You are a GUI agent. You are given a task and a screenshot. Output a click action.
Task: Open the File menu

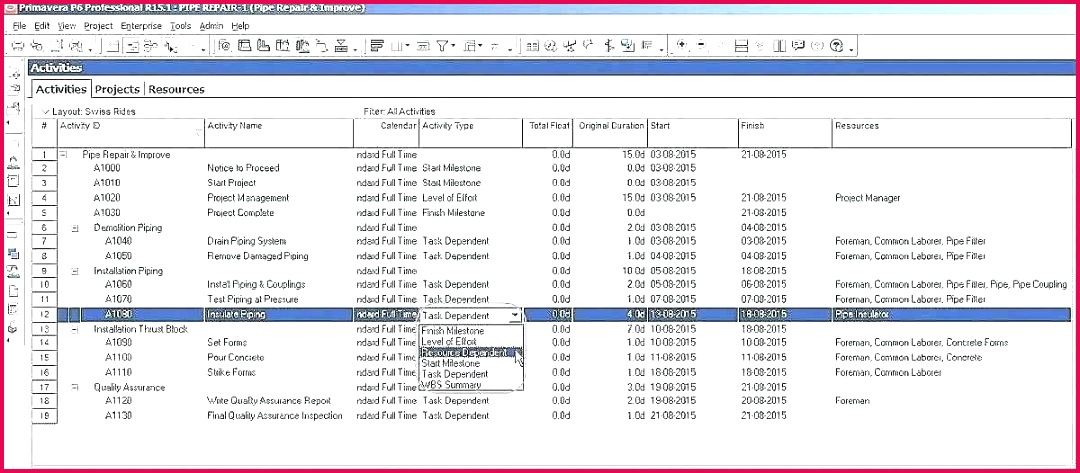coord(19,25)
